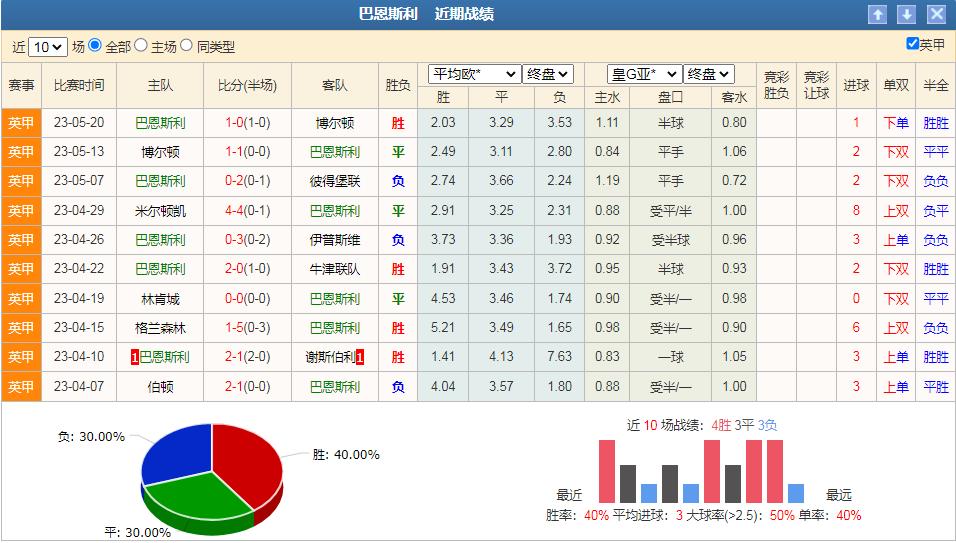
Task: Open the 终盘 dropdown beside 平均欧*
Action: click(548, 74)
